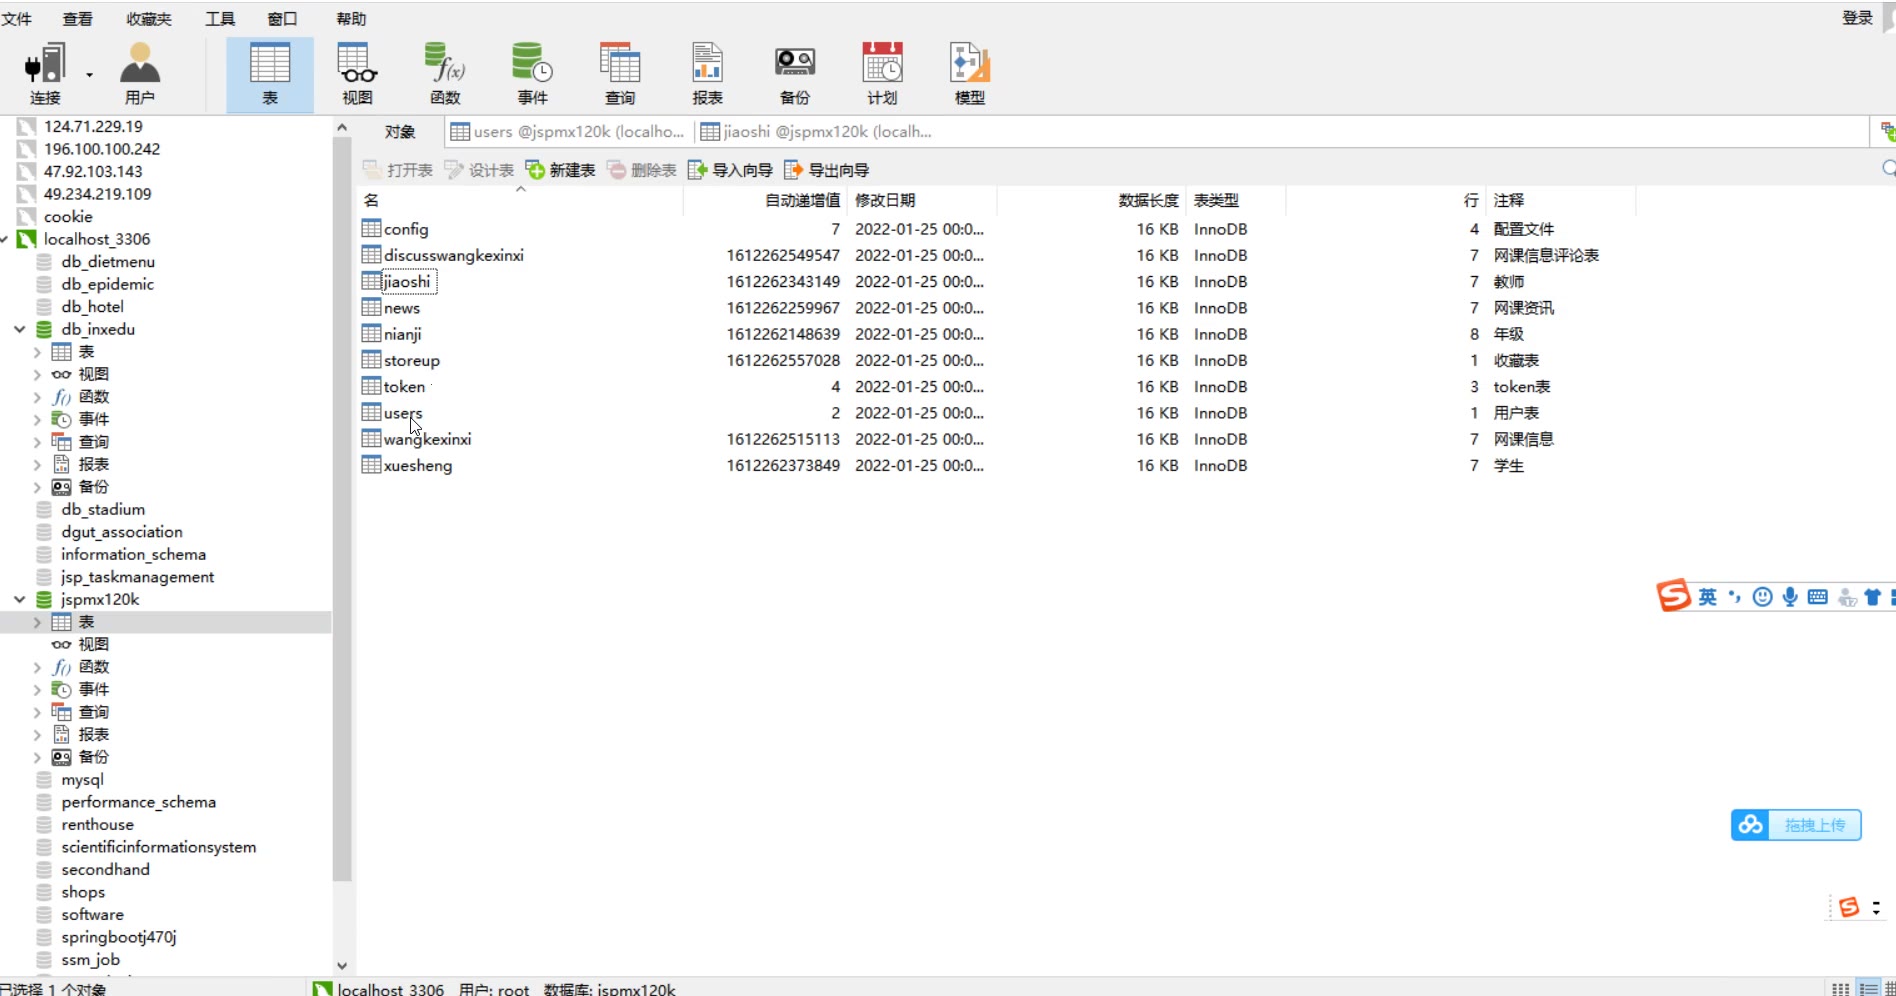
Task: Select the news table icon
Action: [371, 307]
